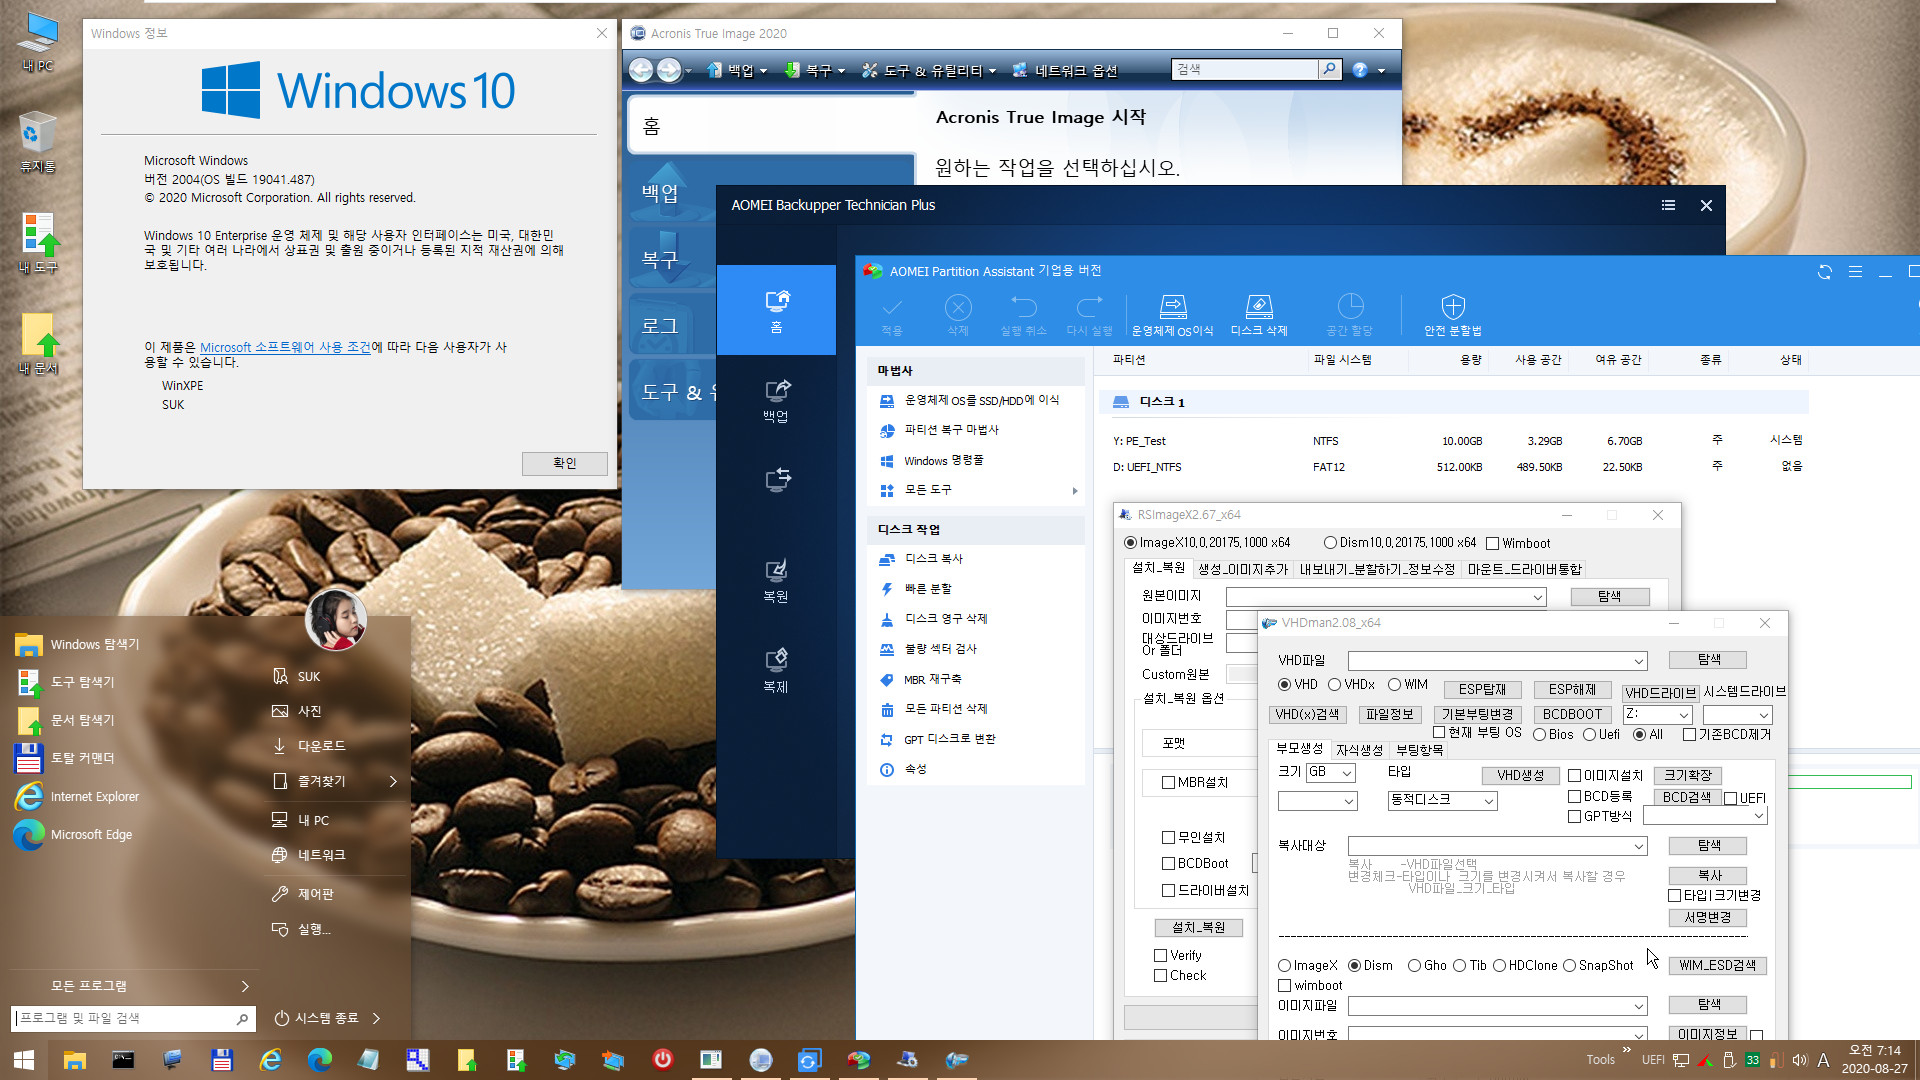This screenshot has height=1080, width=1920.
Task: Open the Z: drive letter dropdown
Action: click(x=1683, y=715)
